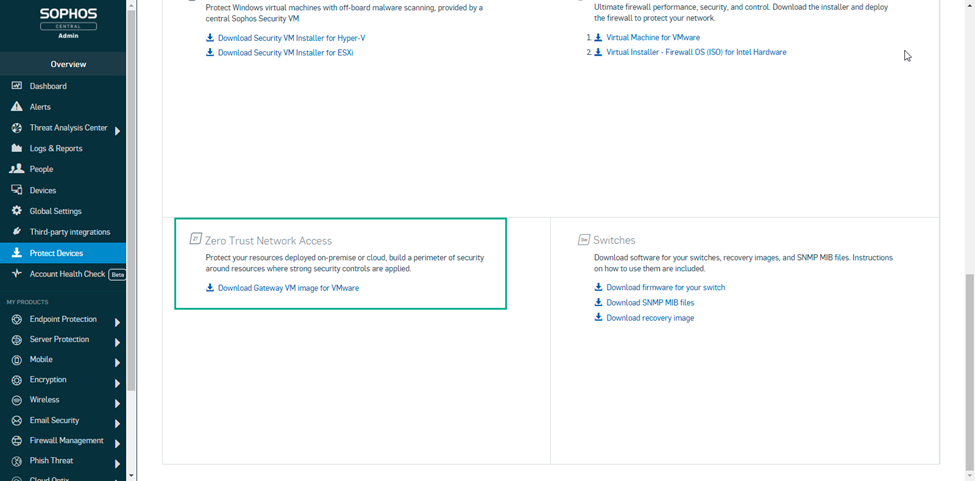Open the Download SNMP MIB files link
The width and height of the screenshot is (975, 481).
tap(650, 303)
